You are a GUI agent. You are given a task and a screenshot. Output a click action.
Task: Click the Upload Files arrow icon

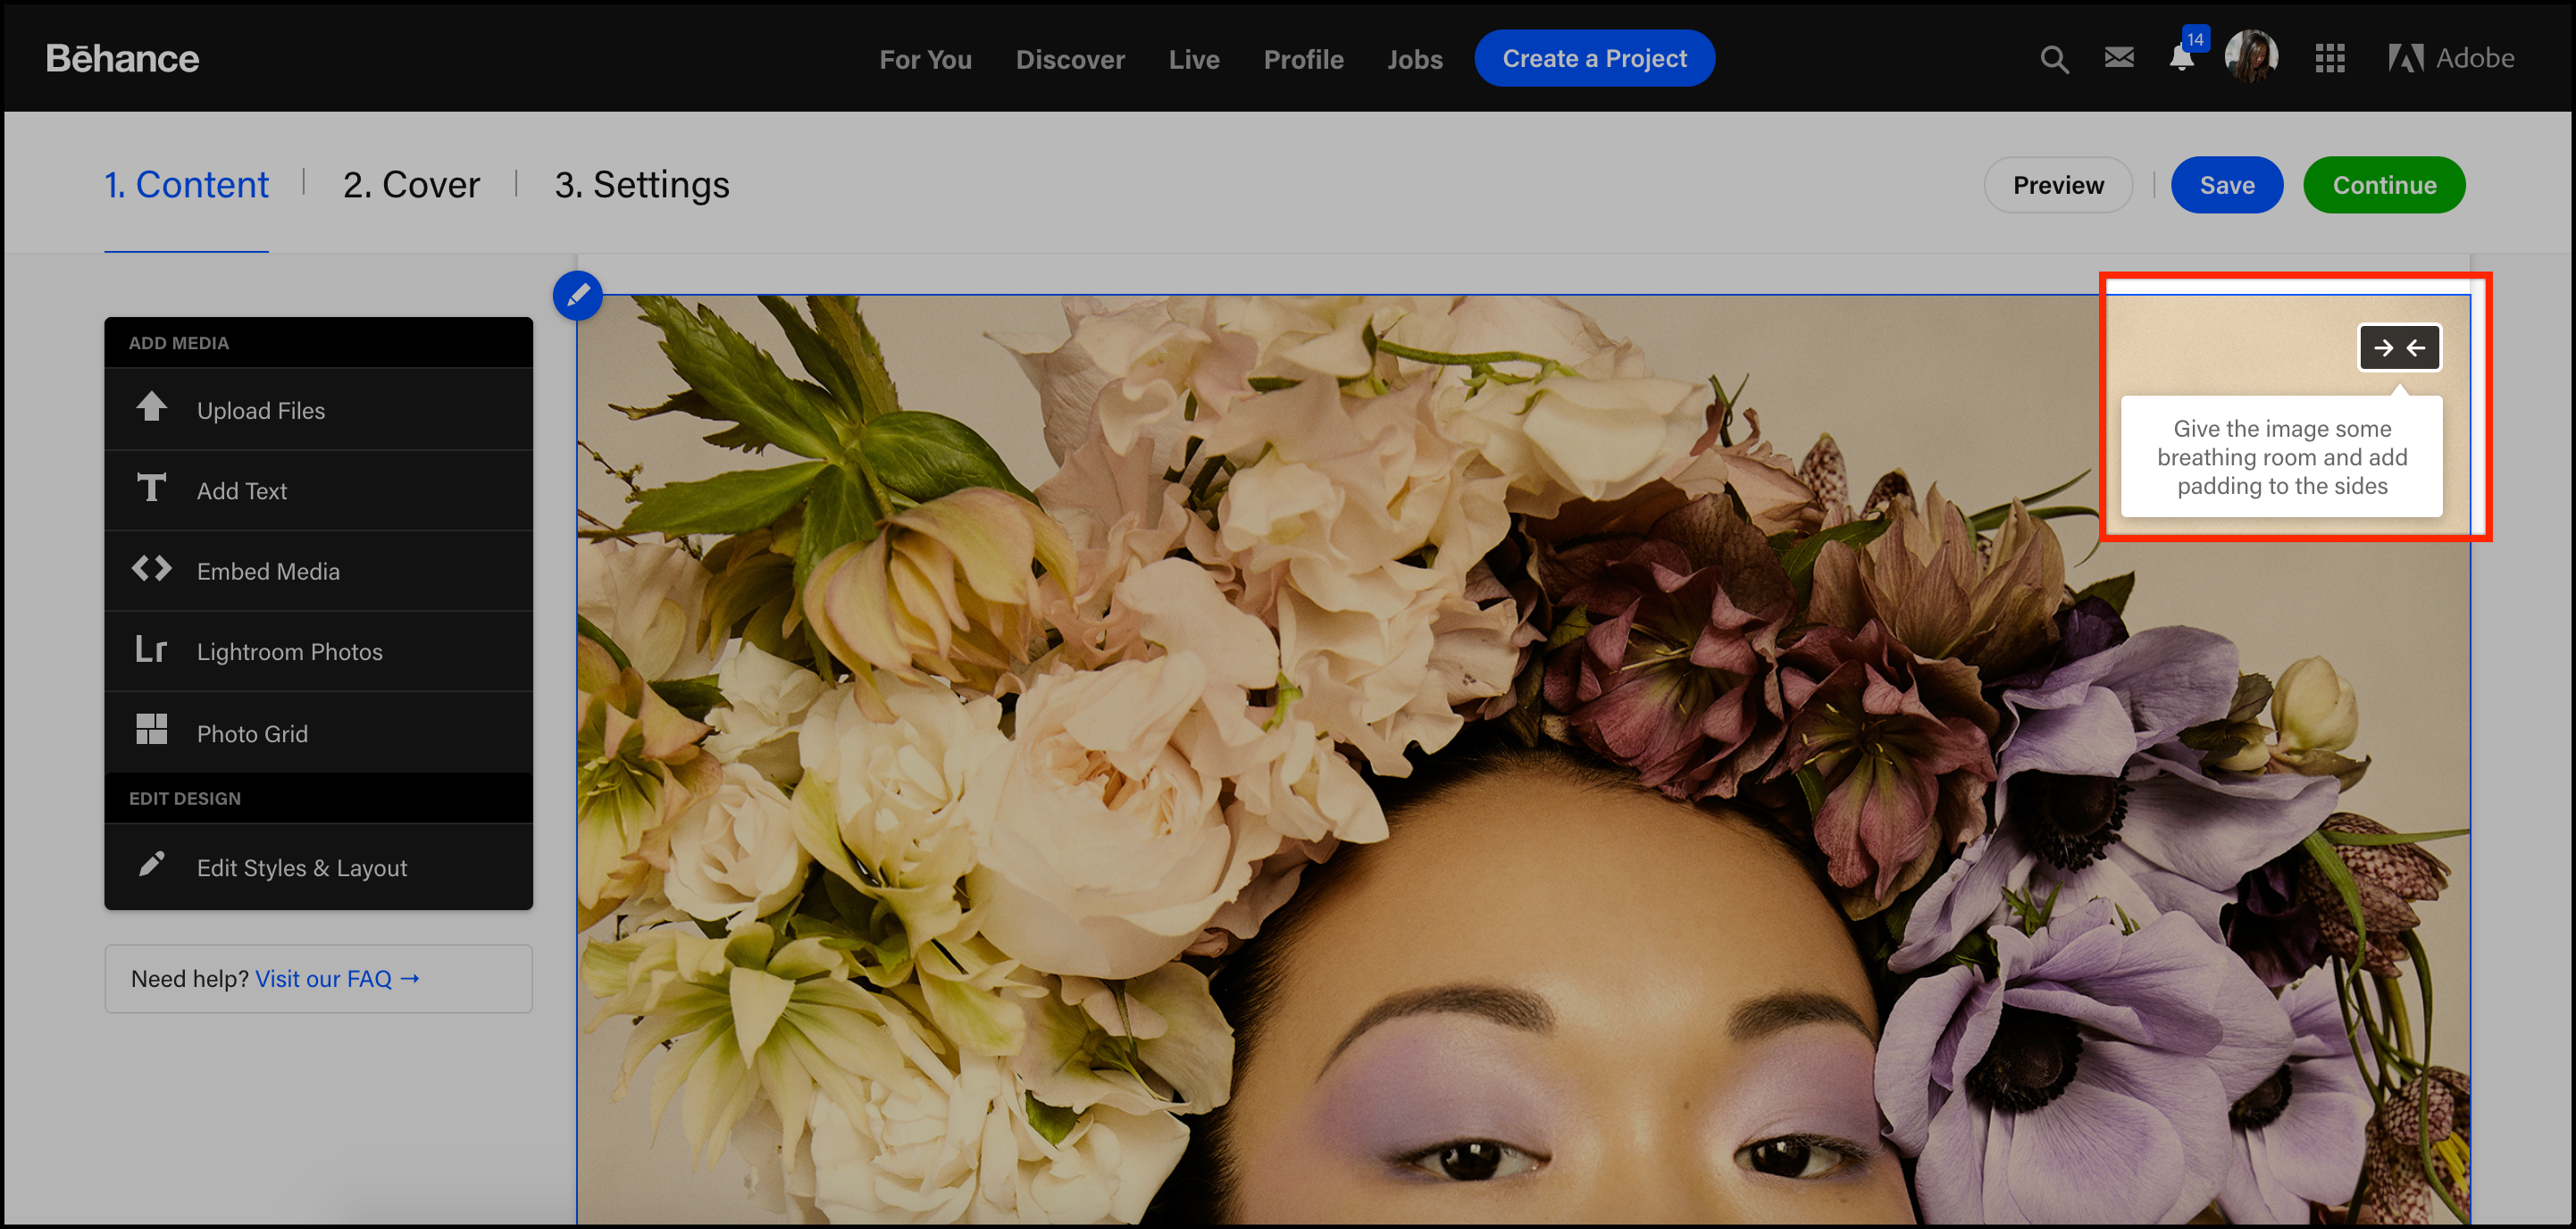[x=151, y=408]
